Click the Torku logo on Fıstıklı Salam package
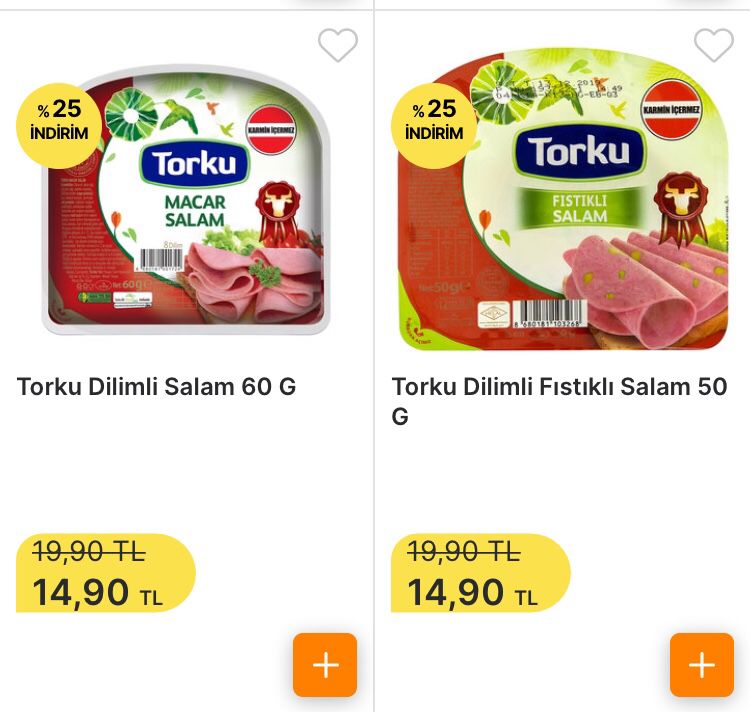 [x=579, y=151]
